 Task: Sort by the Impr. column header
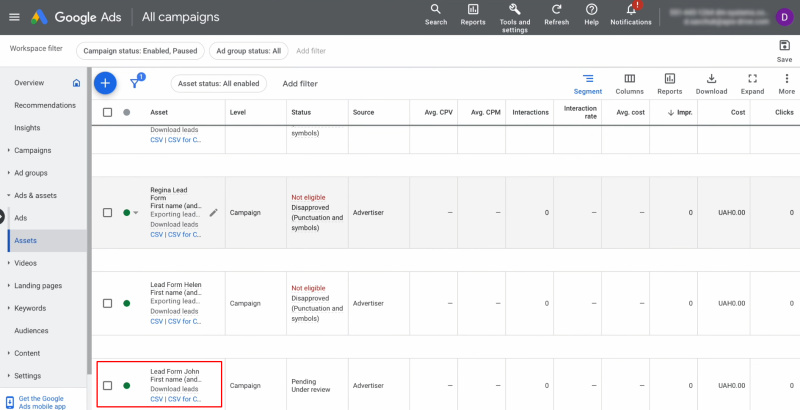click(x=683, y=112)
